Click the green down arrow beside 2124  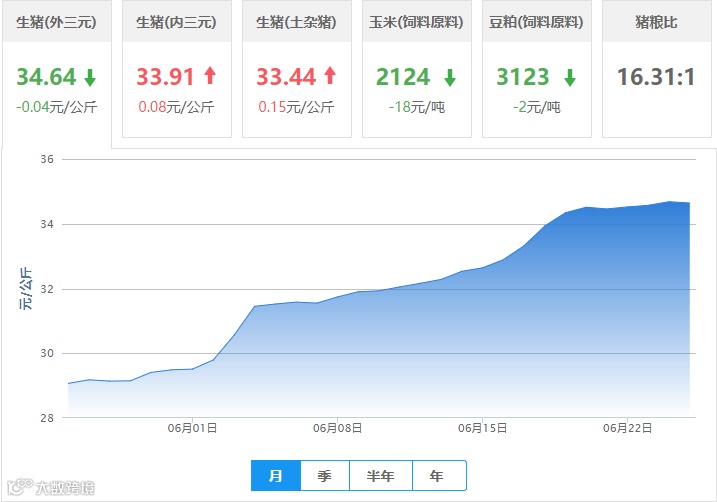450,77
